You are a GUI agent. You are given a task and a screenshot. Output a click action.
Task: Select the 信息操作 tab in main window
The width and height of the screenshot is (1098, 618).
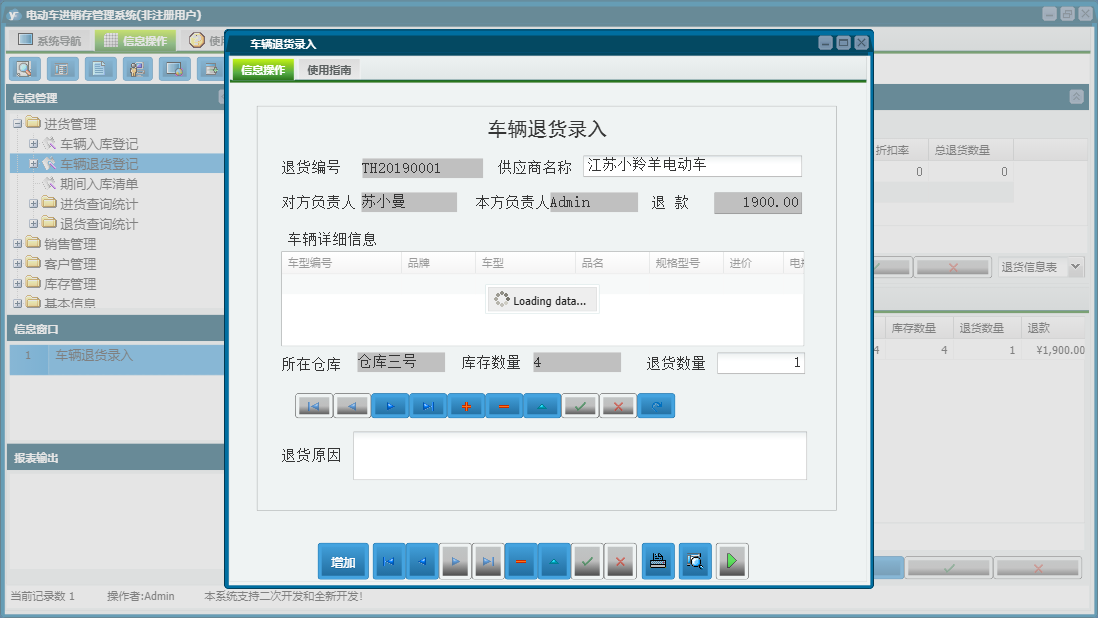[136, 41]
